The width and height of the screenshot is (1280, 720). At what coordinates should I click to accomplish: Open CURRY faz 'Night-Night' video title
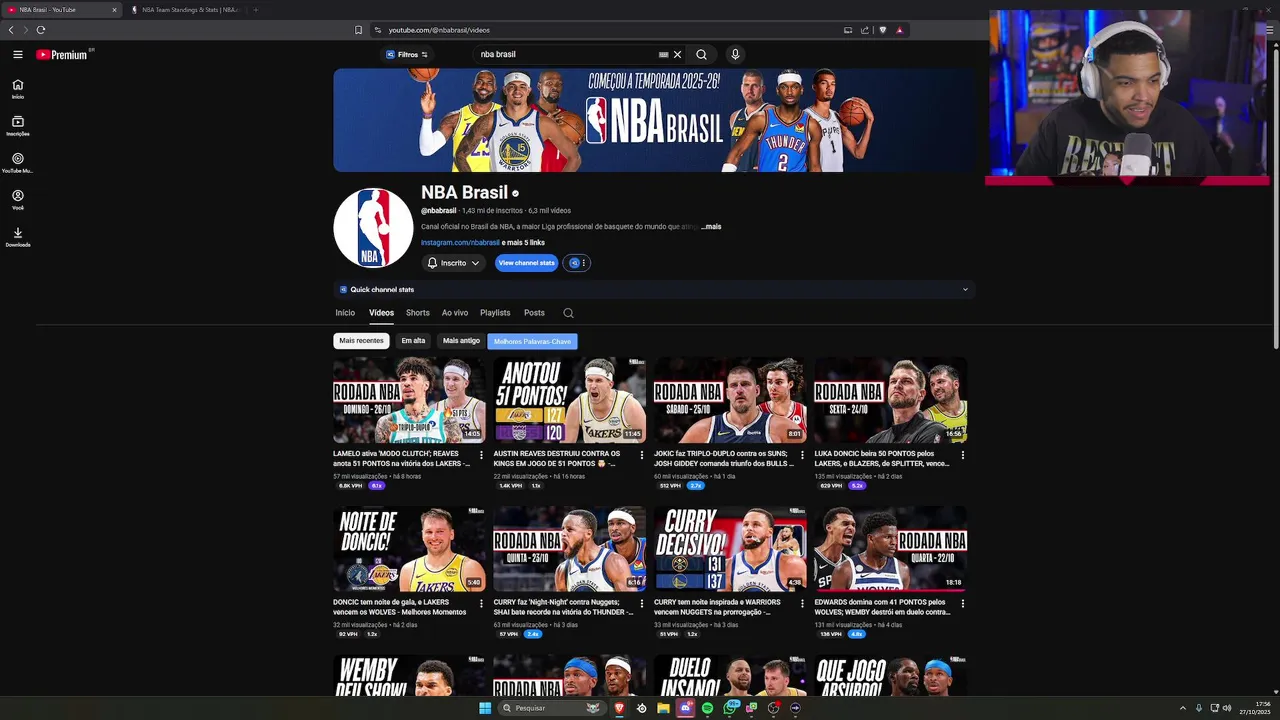tap(563, 607)
